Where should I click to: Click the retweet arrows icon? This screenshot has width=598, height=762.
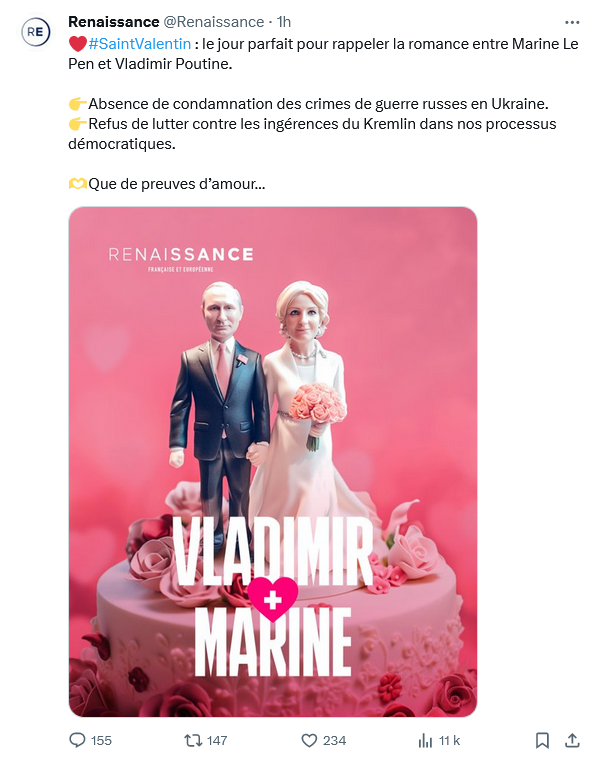[193, 740]
